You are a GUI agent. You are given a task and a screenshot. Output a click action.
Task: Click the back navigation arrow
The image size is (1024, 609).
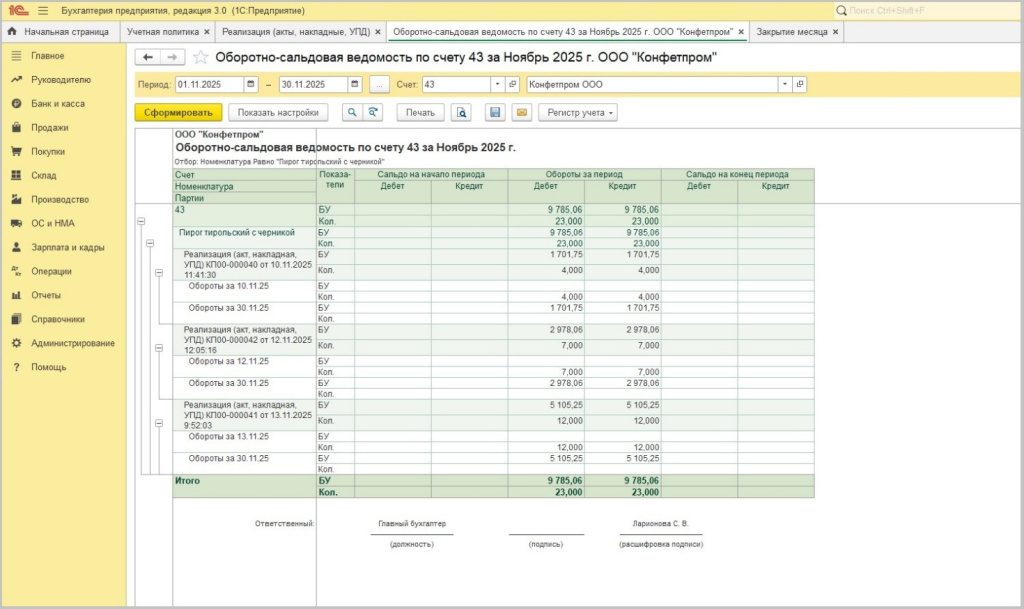148,58
